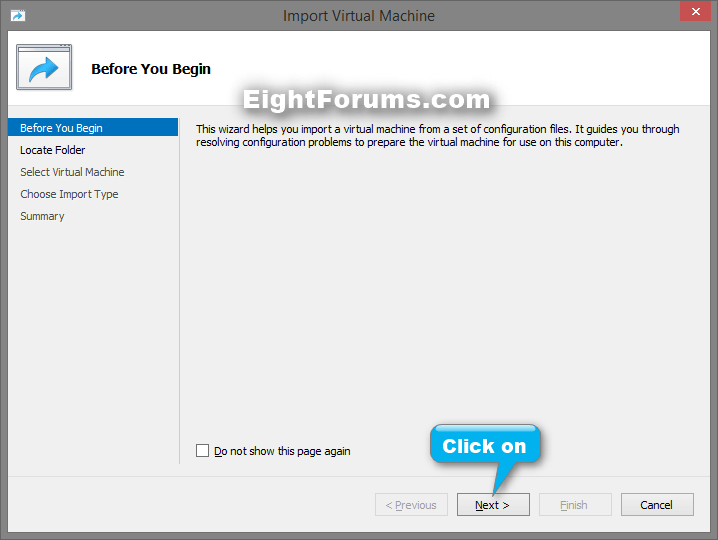Open the Choose Import Type step

pyautogui.click(x=69, y=194)
